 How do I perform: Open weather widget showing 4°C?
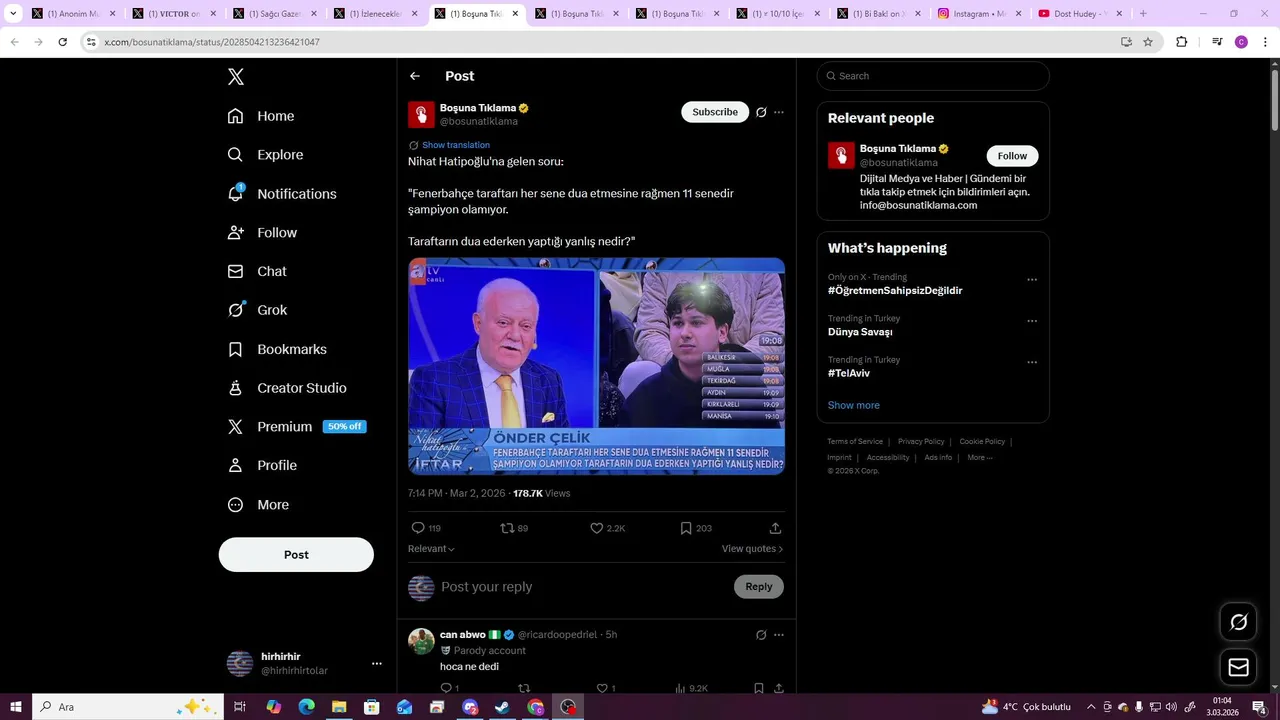[x=1026, y=707]
